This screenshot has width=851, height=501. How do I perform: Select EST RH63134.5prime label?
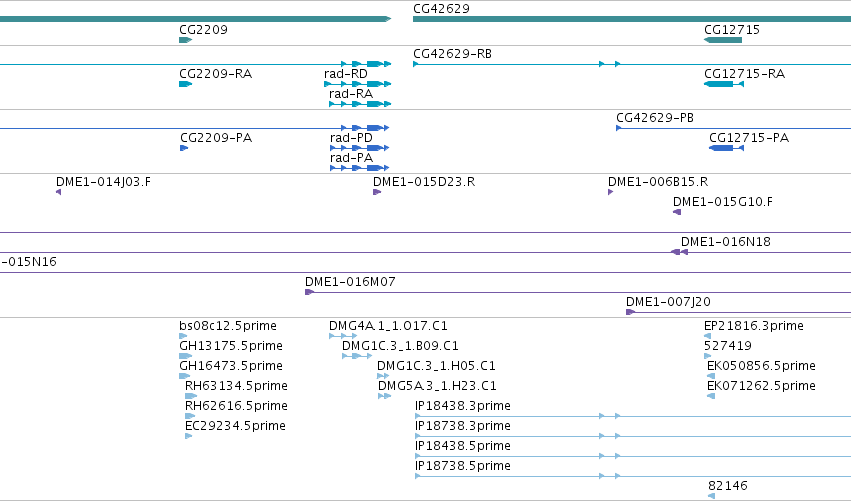236,386
